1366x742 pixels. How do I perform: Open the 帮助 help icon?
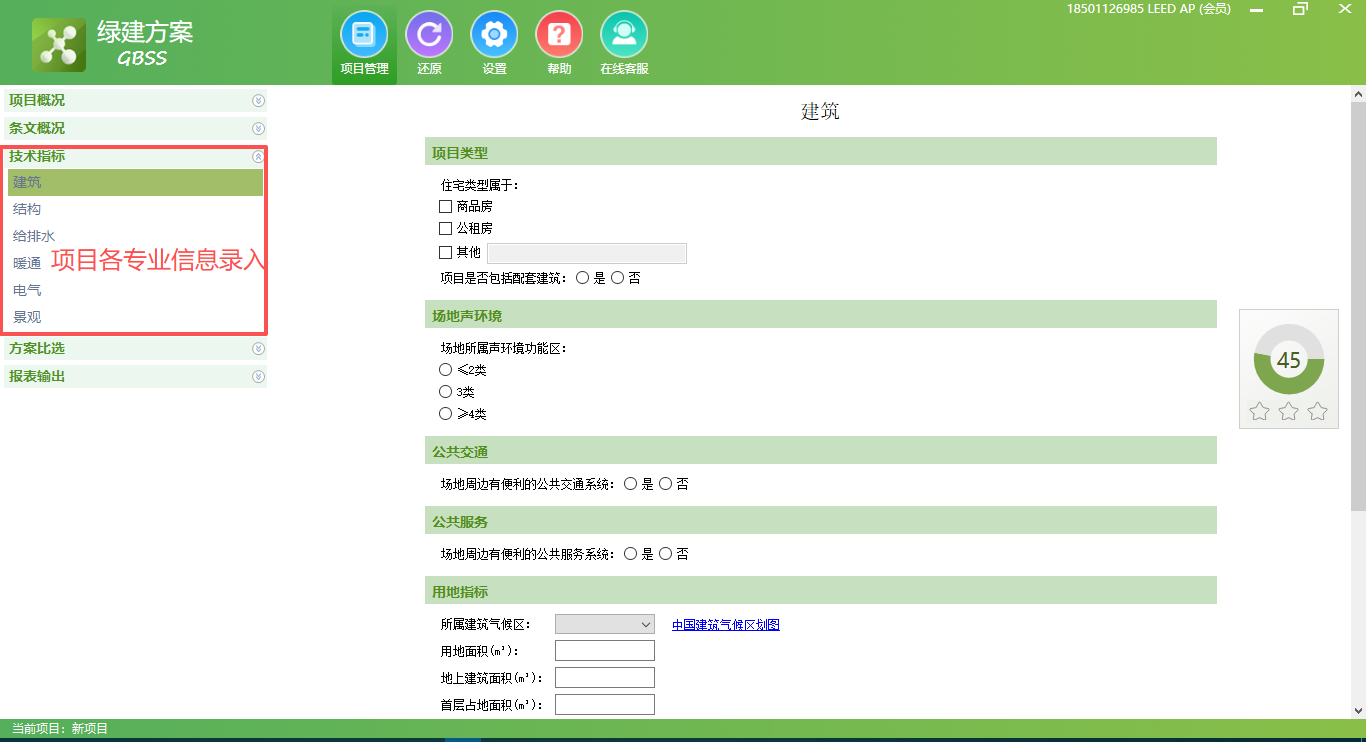tap(559, 40)
